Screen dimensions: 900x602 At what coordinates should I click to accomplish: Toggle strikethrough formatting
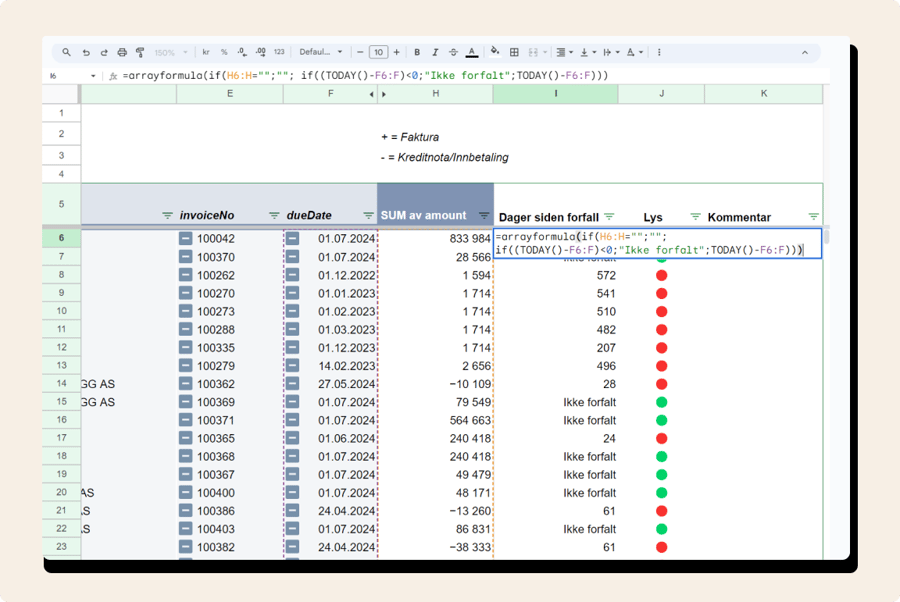click(453, 52)
